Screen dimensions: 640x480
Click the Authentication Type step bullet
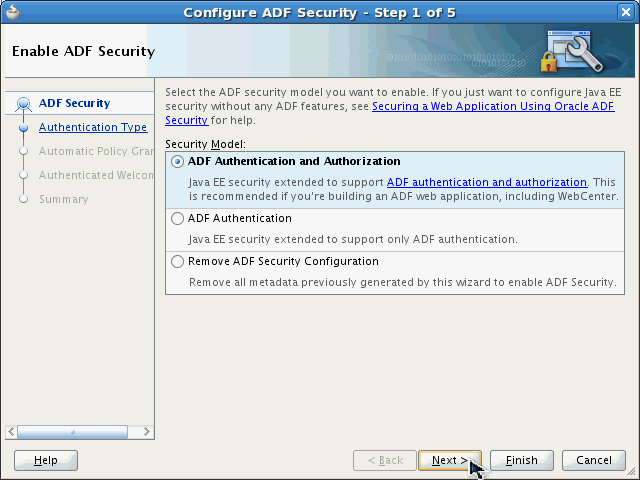(x=23, y=128)
